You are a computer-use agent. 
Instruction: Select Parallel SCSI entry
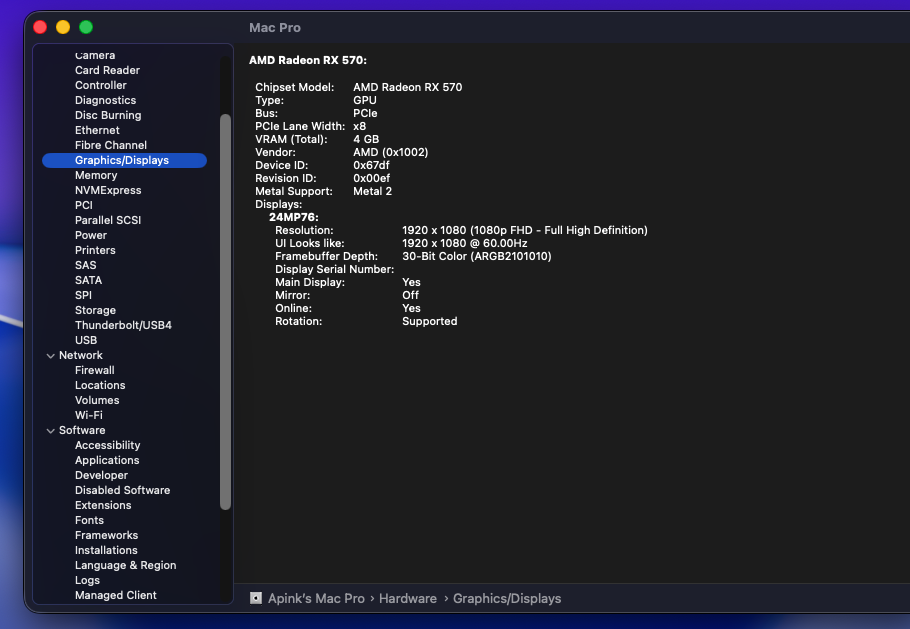(108, 220)
